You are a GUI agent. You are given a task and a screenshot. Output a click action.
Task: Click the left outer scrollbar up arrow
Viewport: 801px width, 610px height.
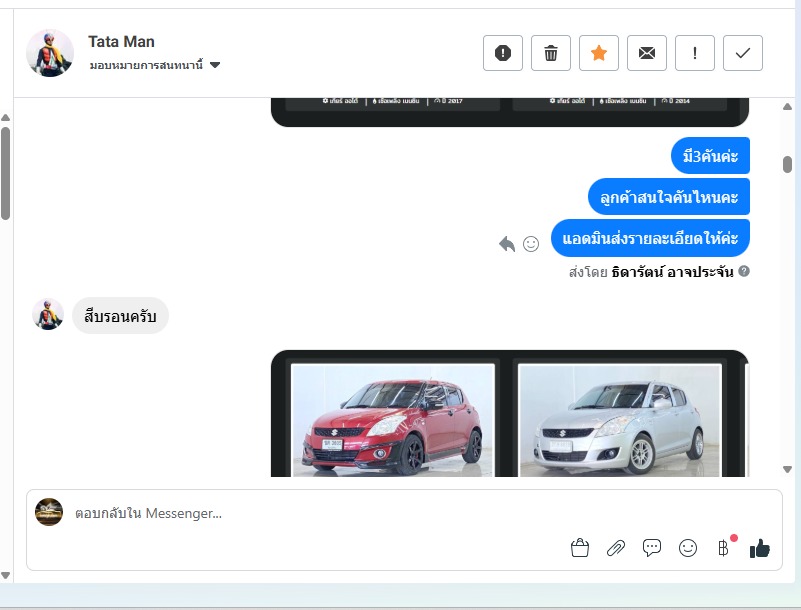6,118
